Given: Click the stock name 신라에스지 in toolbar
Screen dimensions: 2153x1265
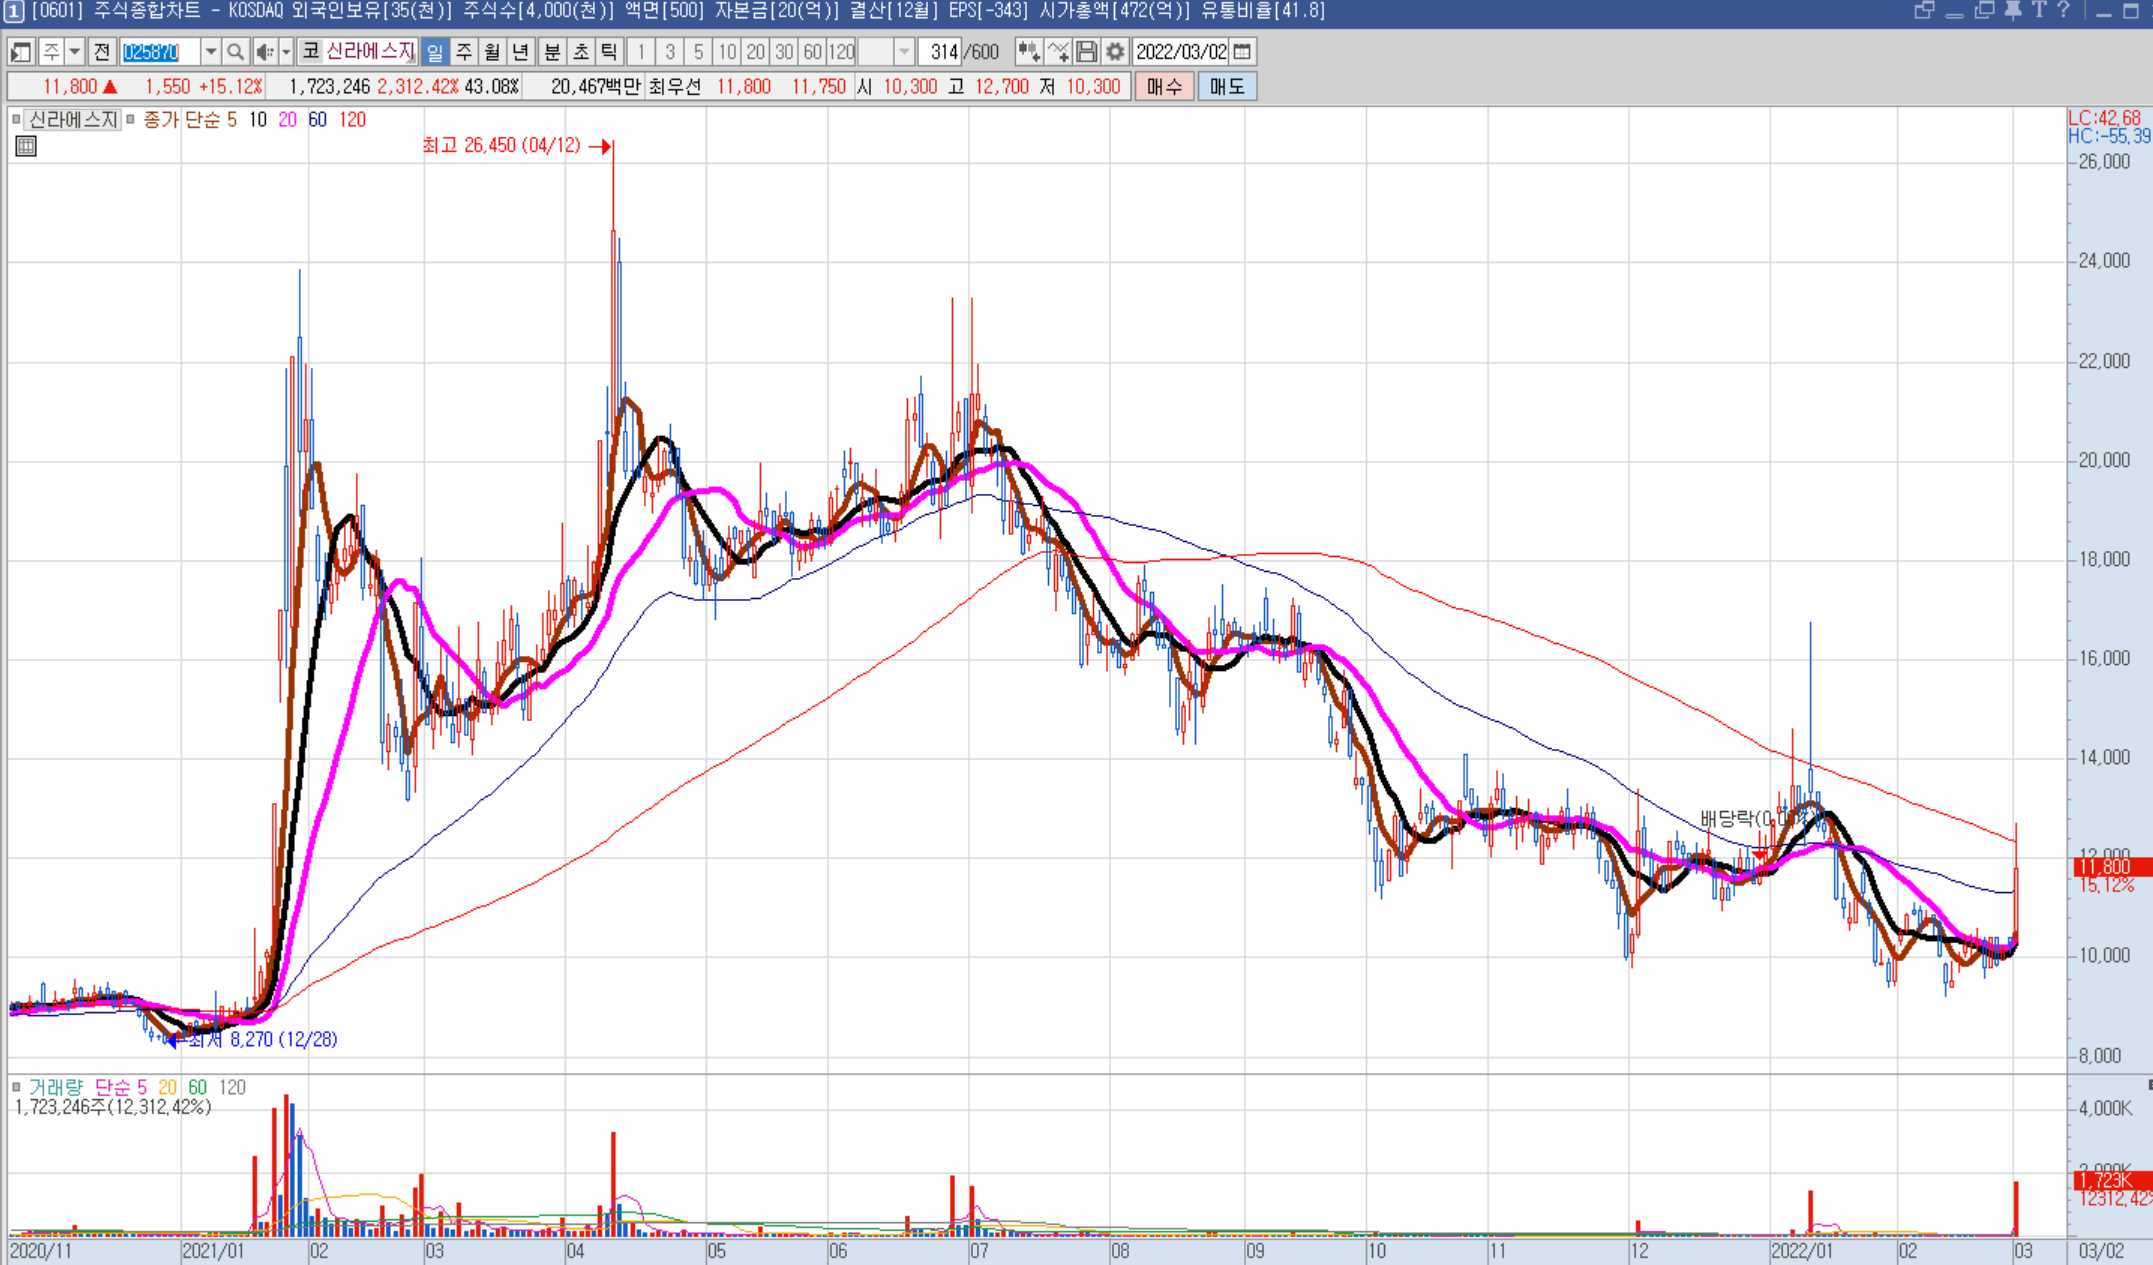Looking at the screenshot, I should pyautogui.click(x=370, y=52).
